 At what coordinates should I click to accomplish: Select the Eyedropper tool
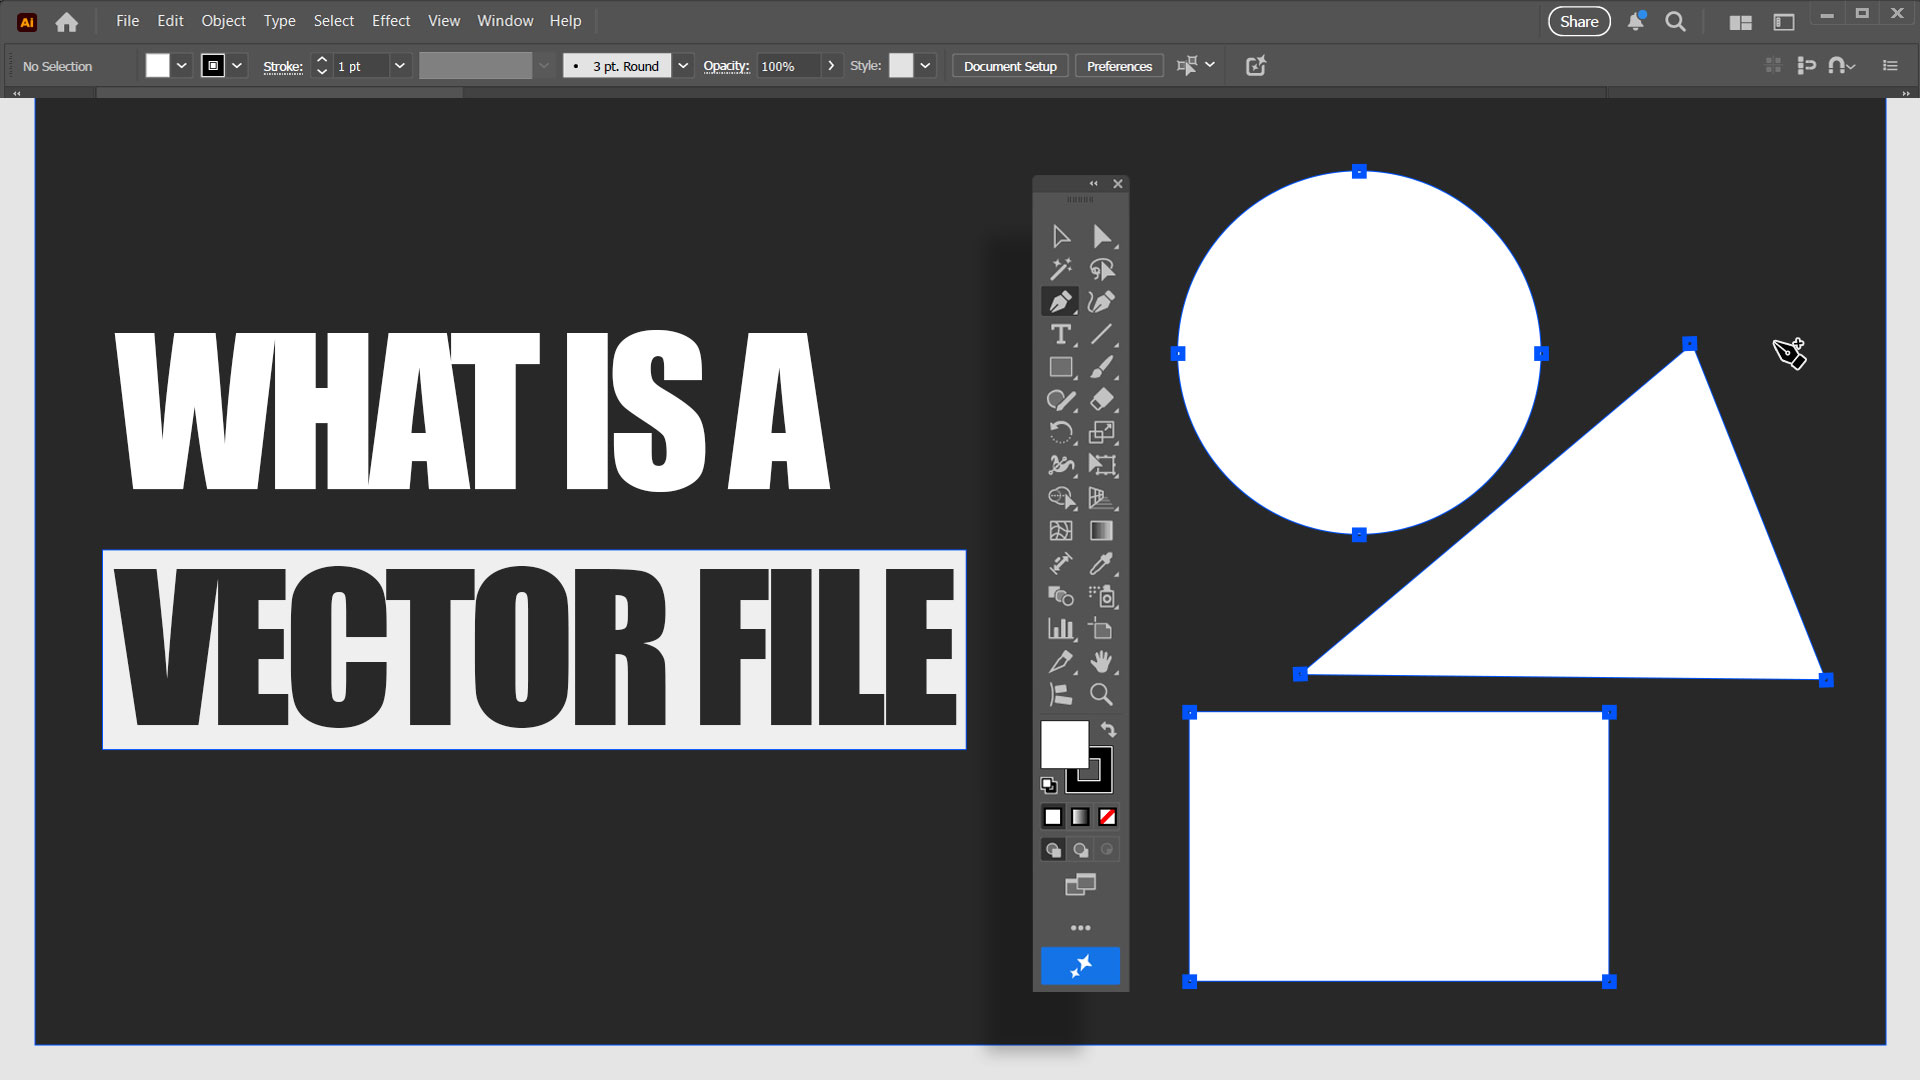pyautogui.click(x=1101, y=563)
